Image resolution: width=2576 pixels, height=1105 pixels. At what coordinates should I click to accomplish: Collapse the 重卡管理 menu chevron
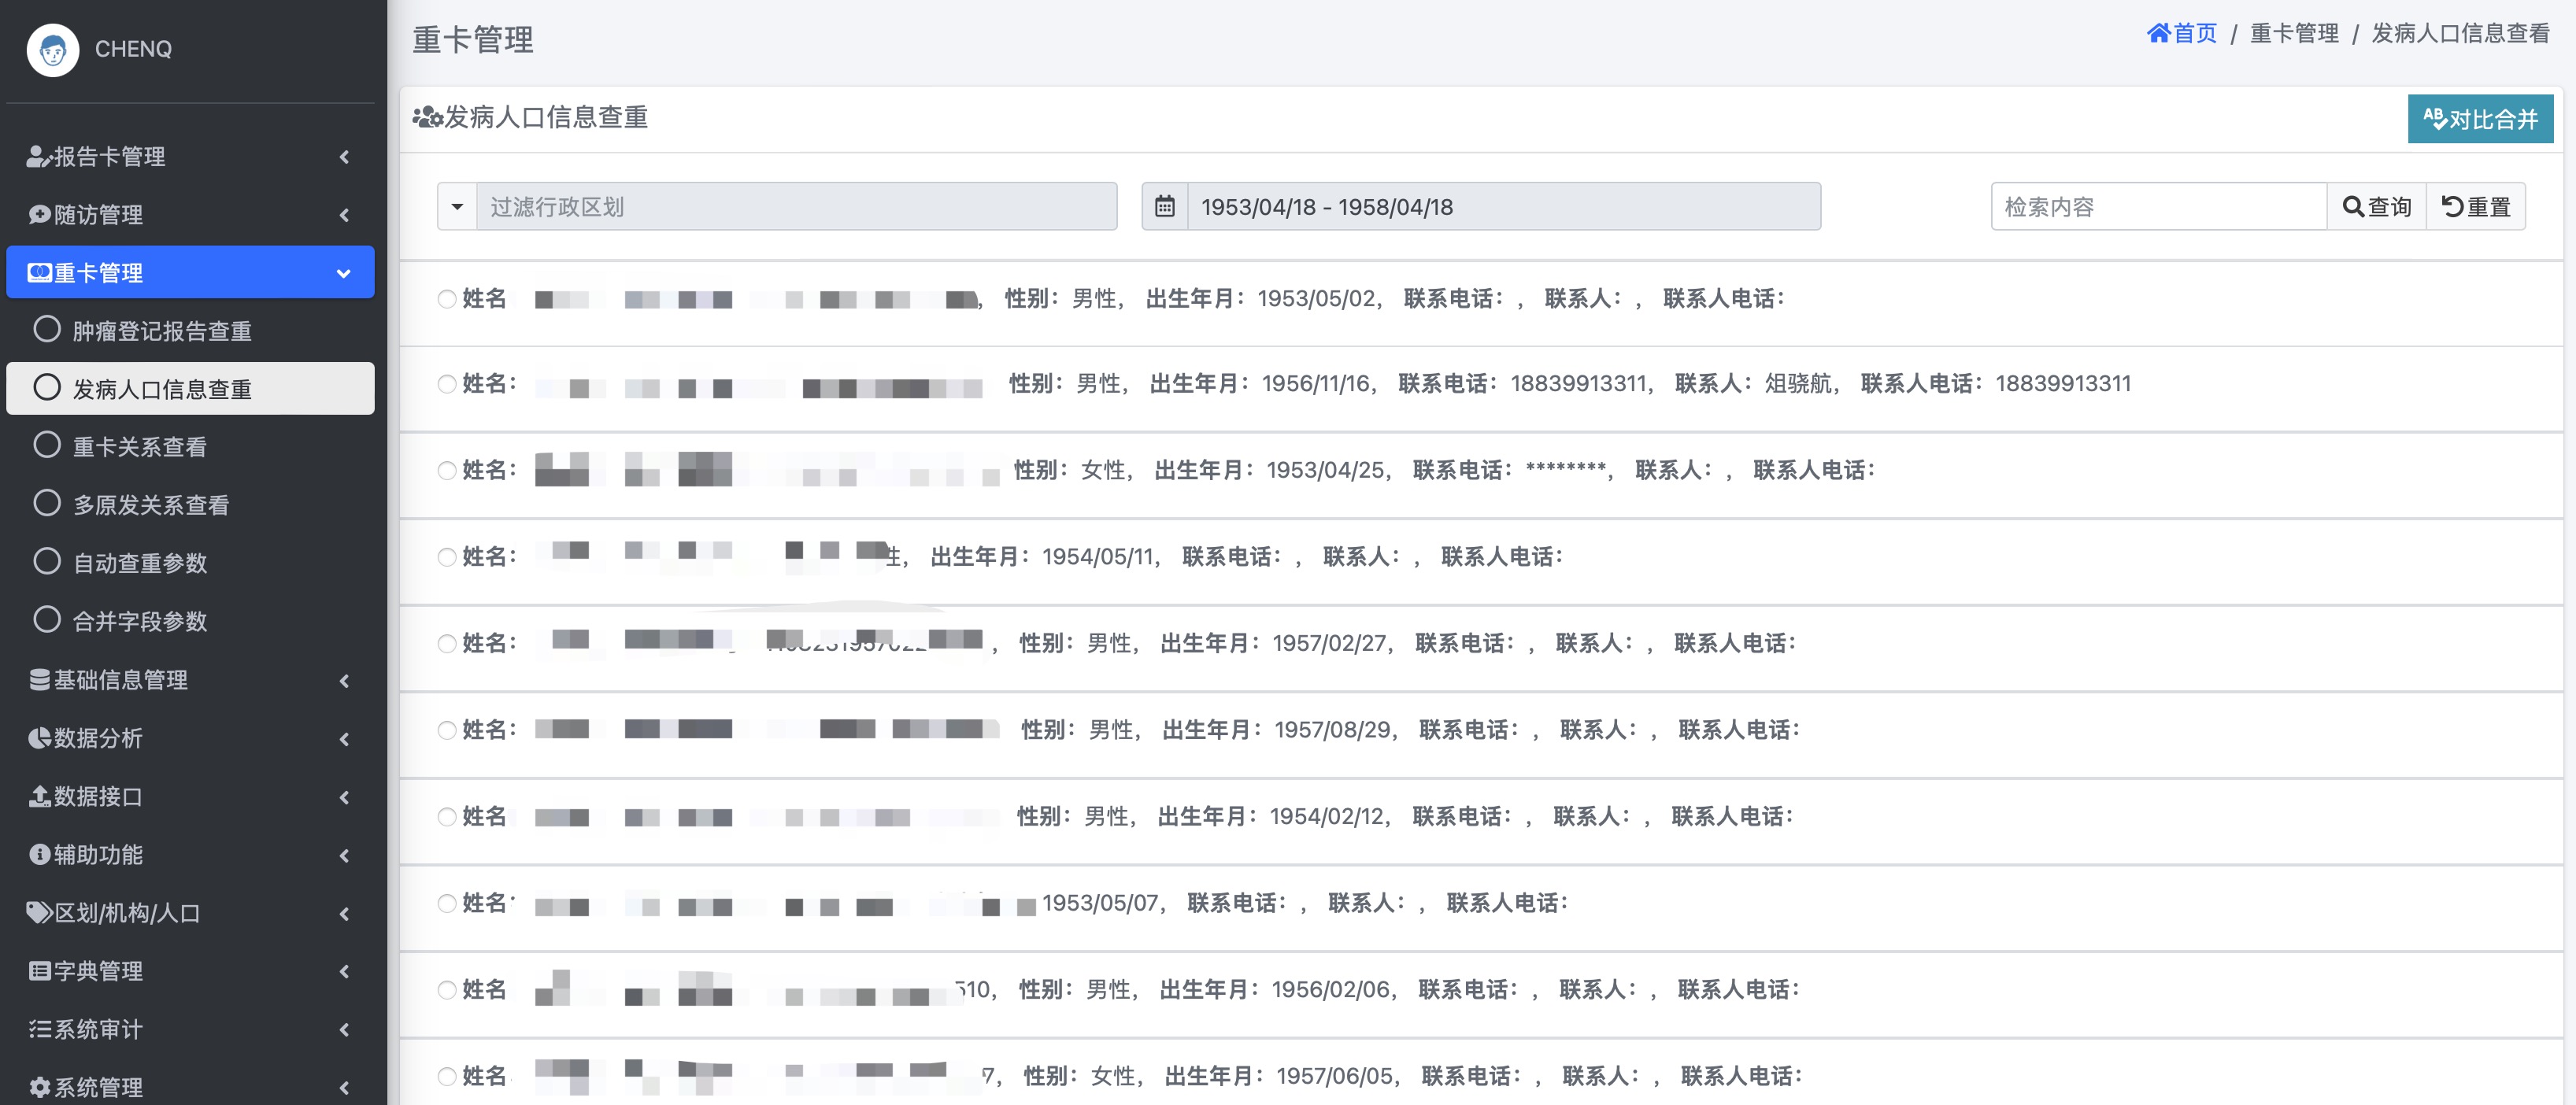344,273
